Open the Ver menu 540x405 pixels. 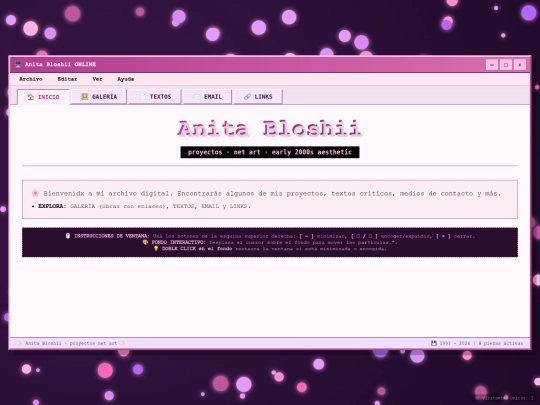[97, 79]
